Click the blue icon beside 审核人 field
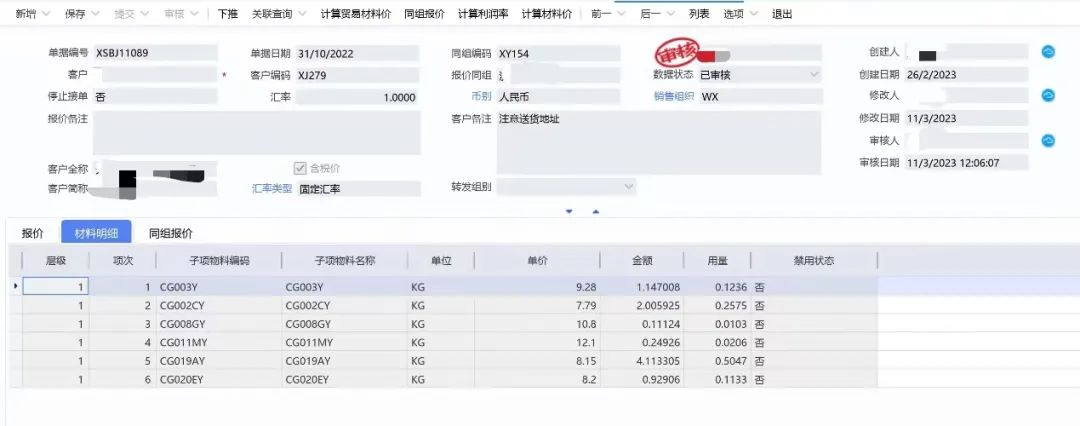Screen dimensions: 1080x426 click(1048, 141)
